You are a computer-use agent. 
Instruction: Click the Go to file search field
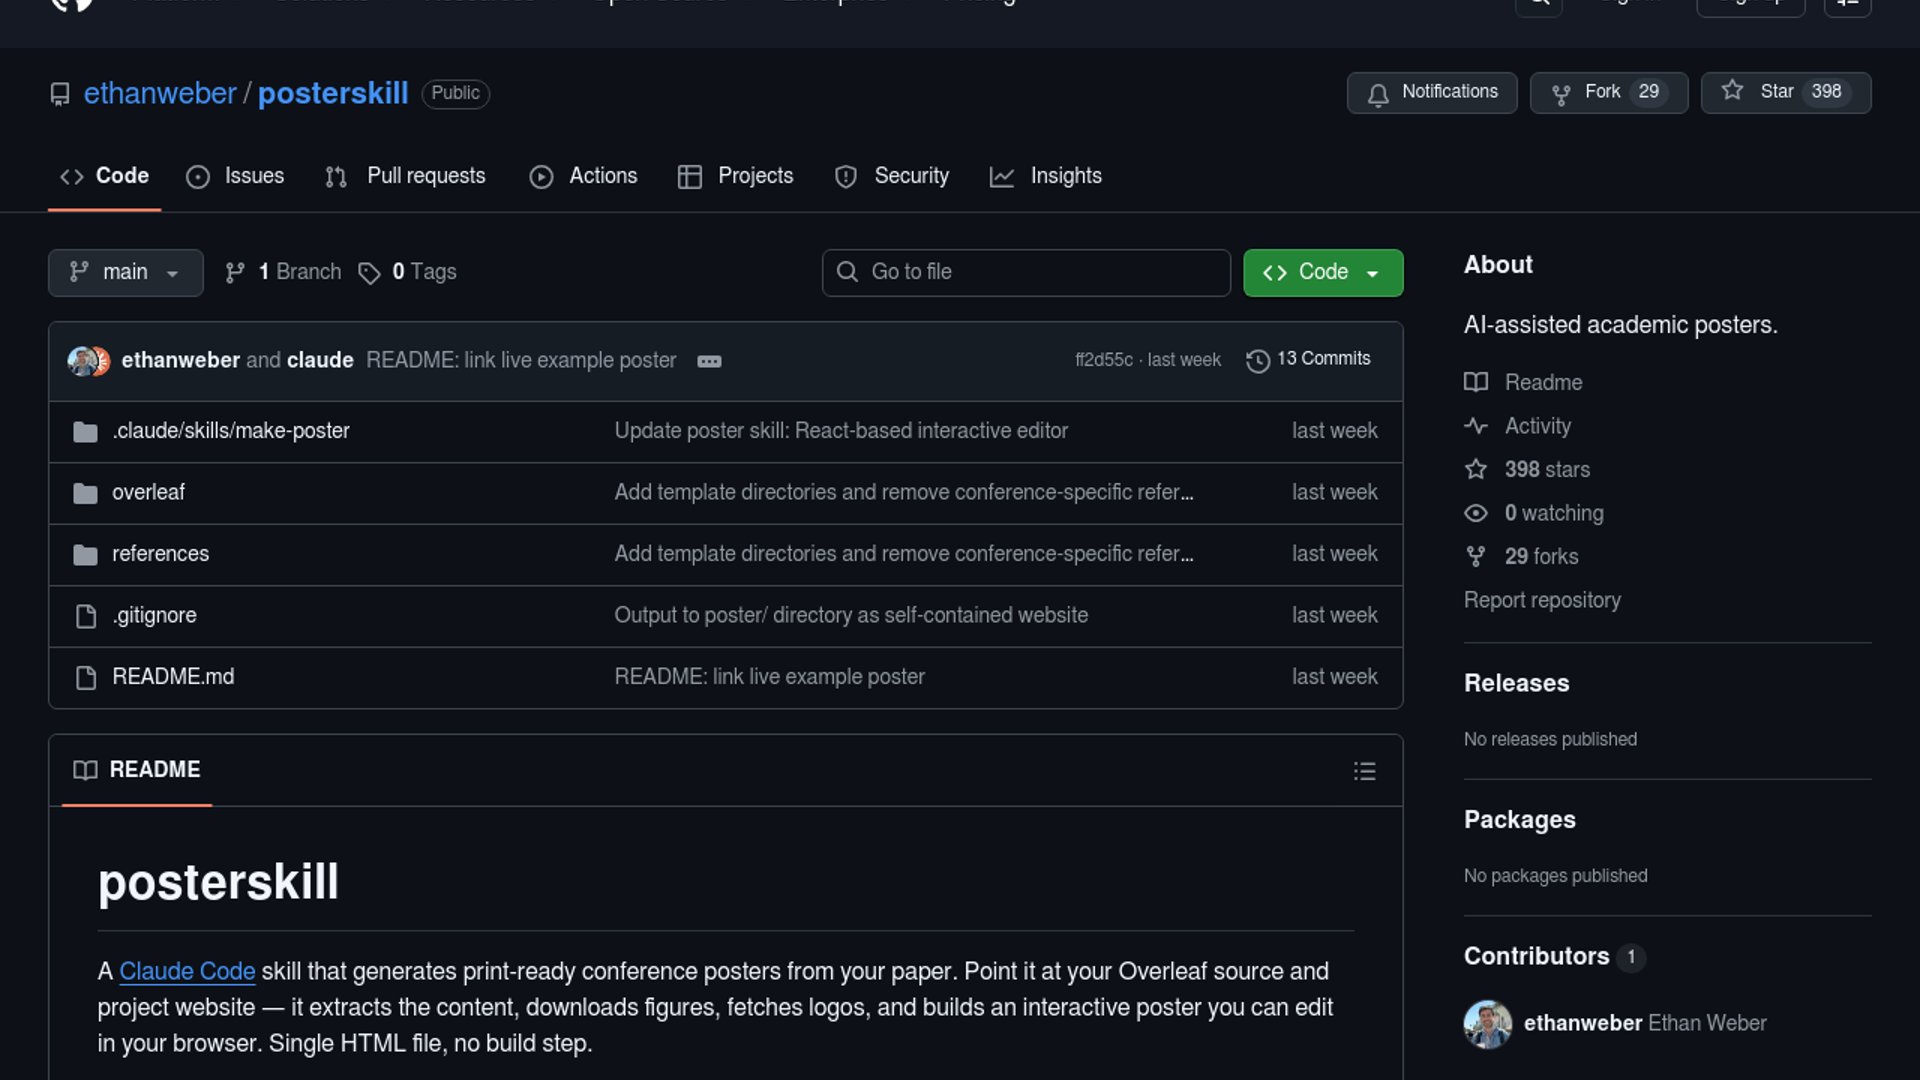point(1026,272)
